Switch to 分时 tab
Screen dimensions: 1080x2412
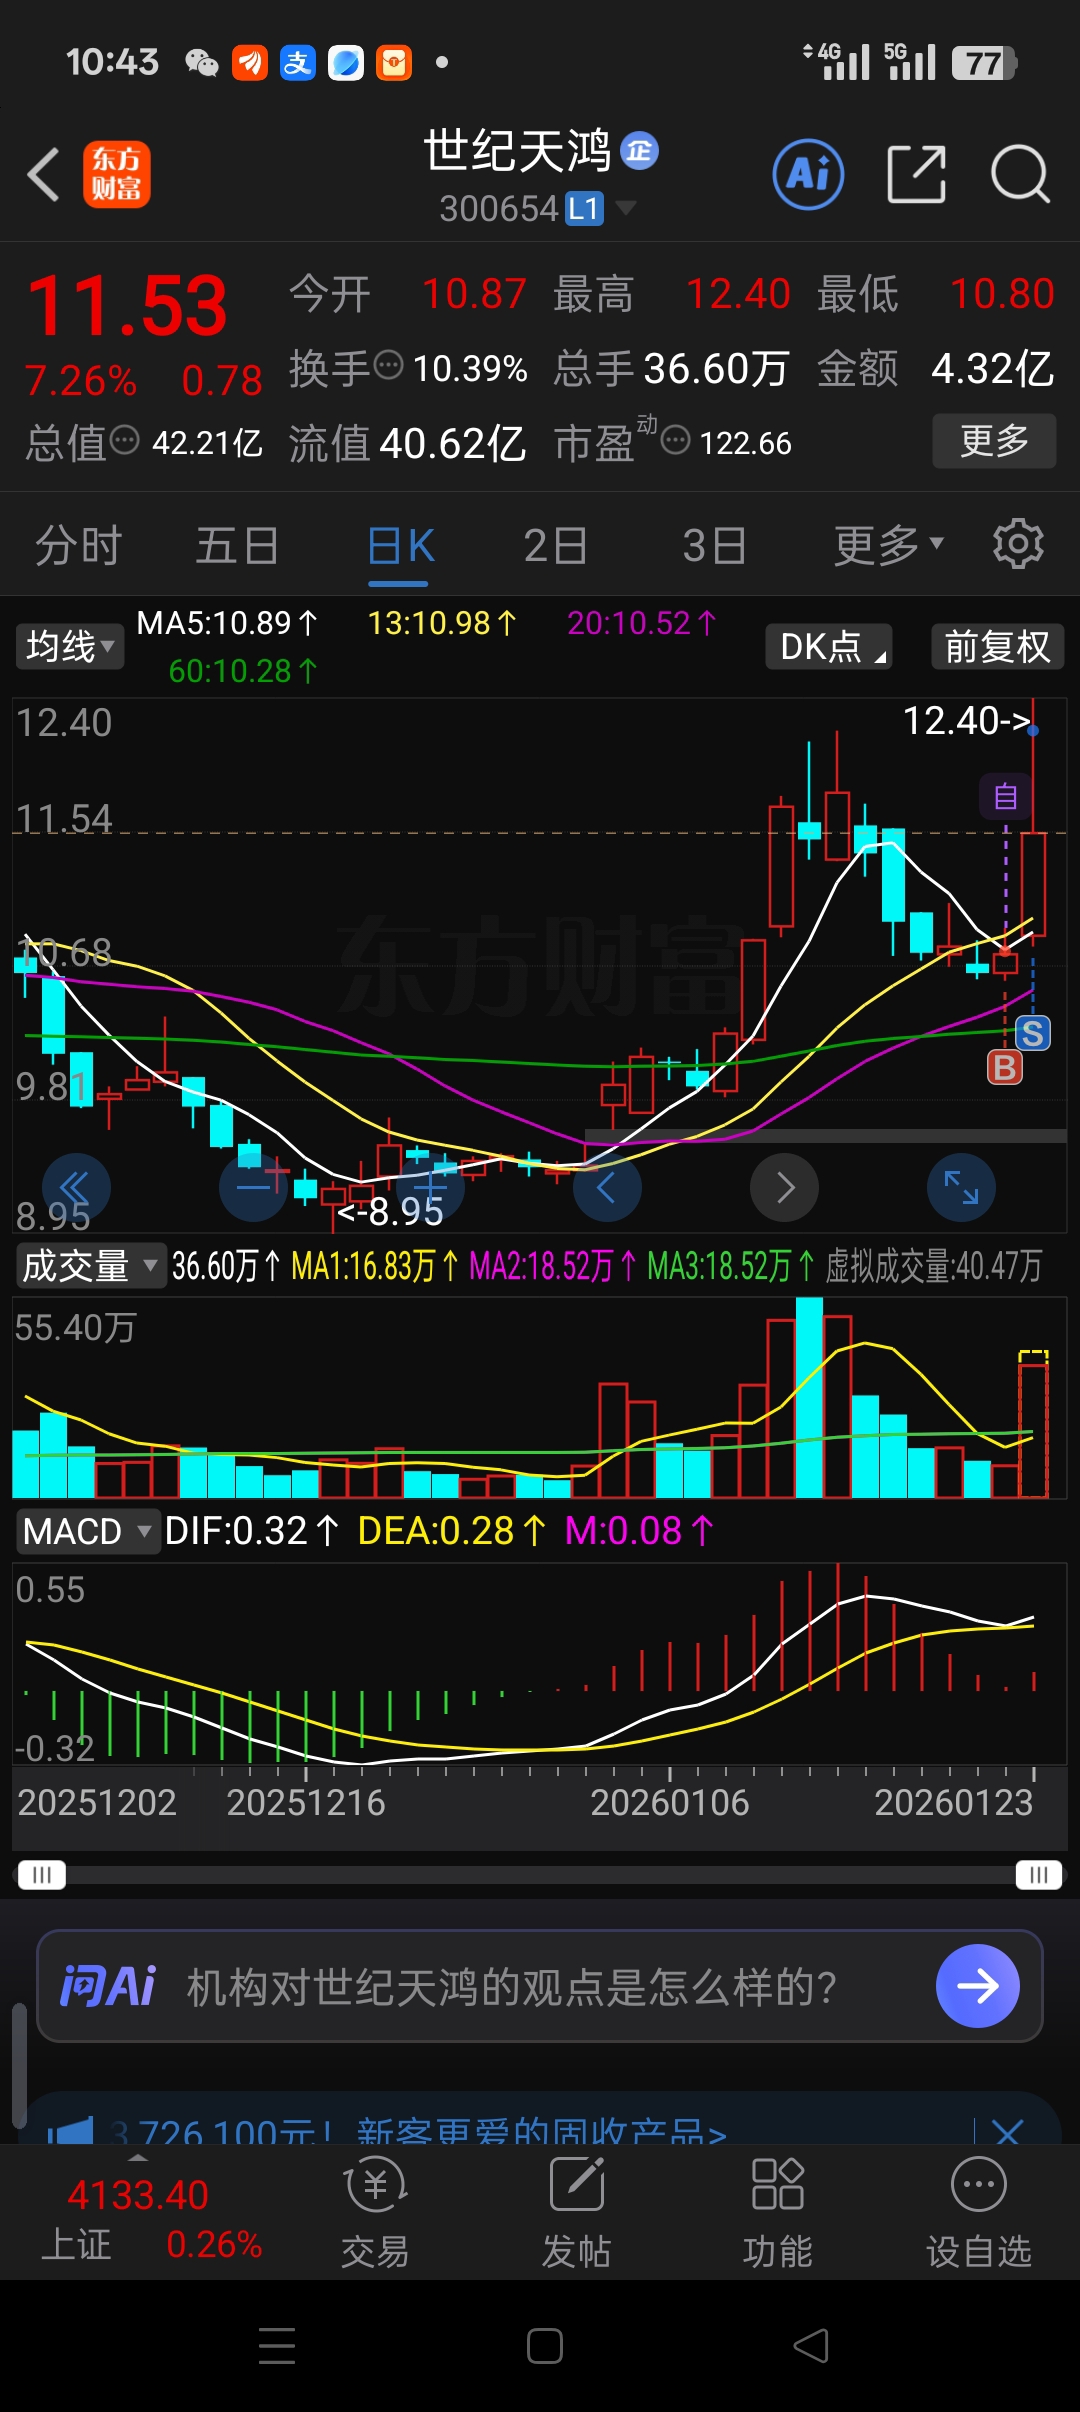[79, 545]
